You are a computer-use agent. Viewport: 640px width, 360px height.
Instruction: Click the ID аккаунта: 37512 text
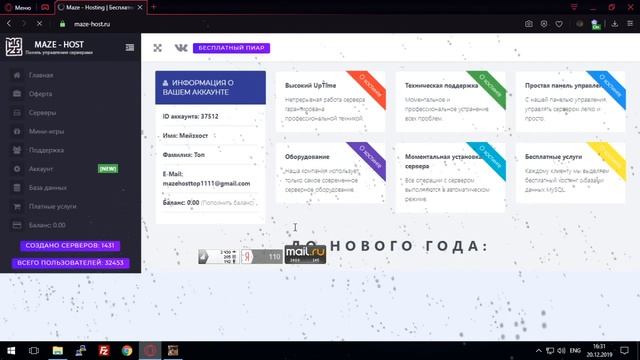click(x=191, y=117)
